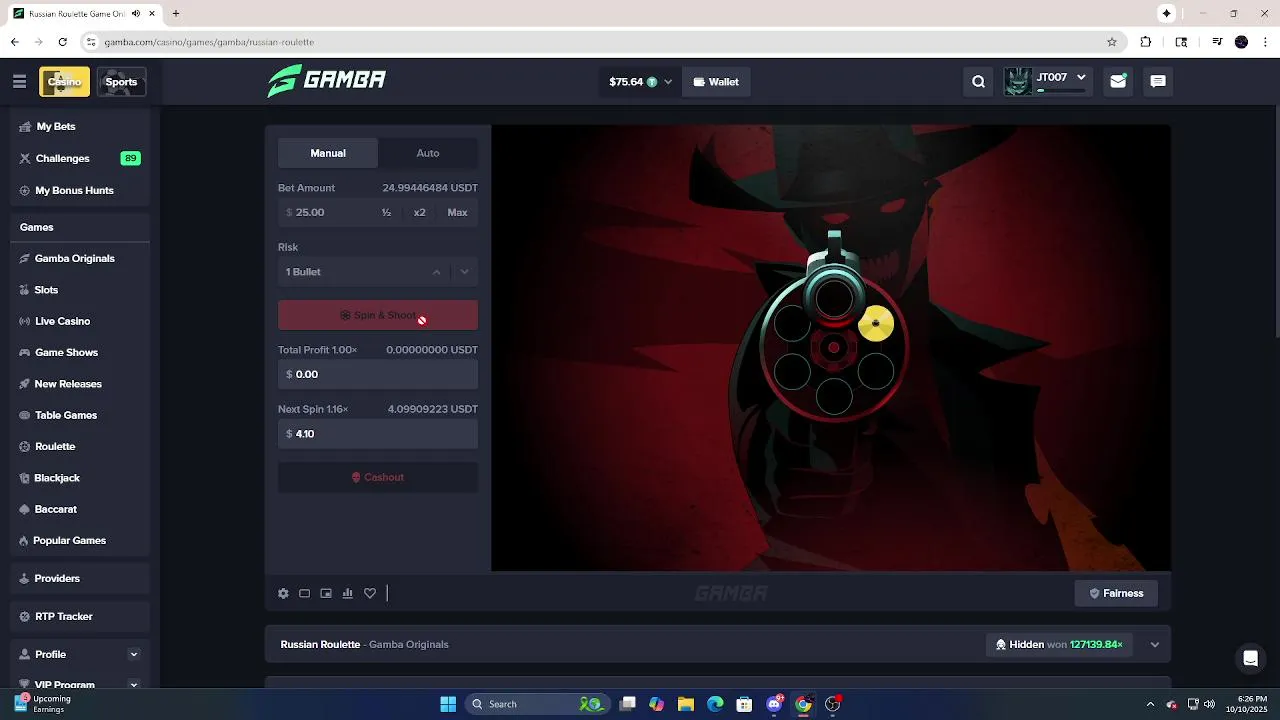This screenshot has height=720, width=1280.
Task: Toggle theater mode icon
Action: coord(305,593)
